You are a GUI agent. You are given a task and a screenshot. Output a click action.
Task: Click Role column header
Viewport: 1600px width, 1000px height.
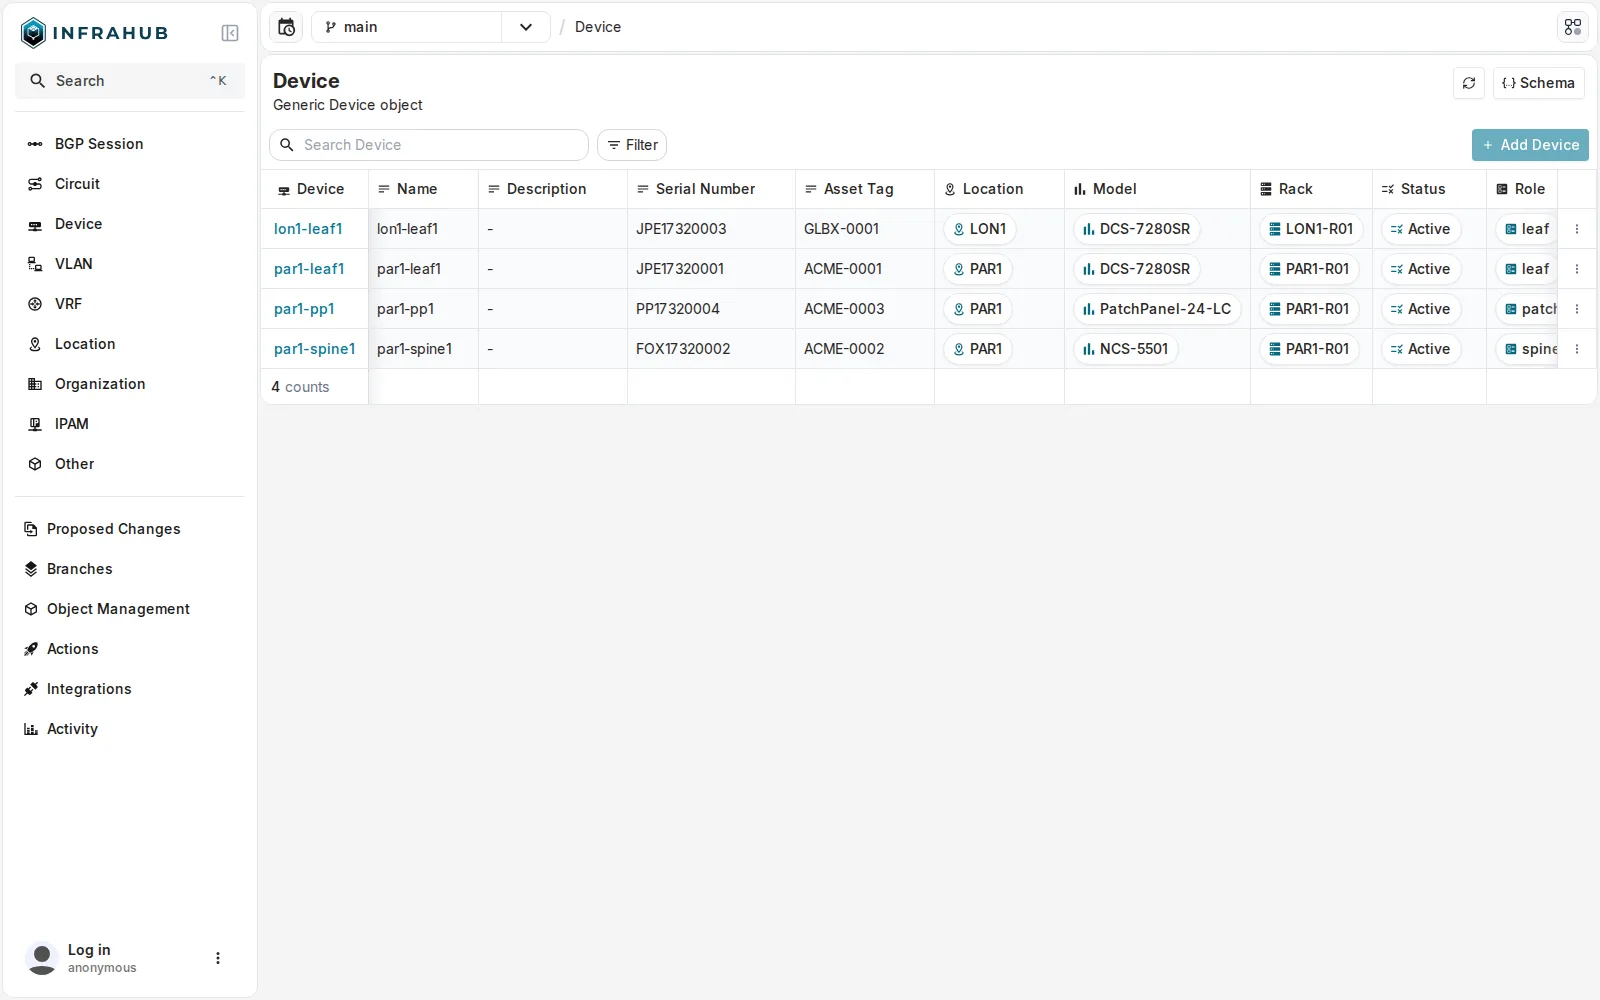[1521, 189]
